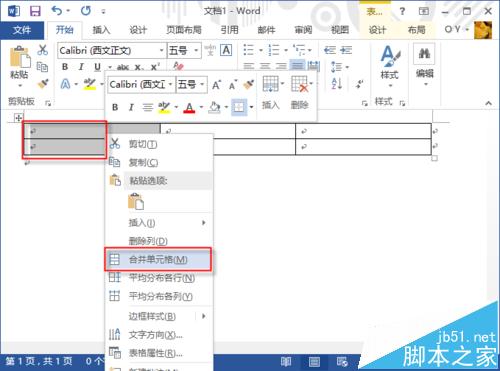The height and width of the screenshot is (371, 500).
Task: Switch to the 页面布局 tab
Action: pyautogui.click(x=184, y=30)
